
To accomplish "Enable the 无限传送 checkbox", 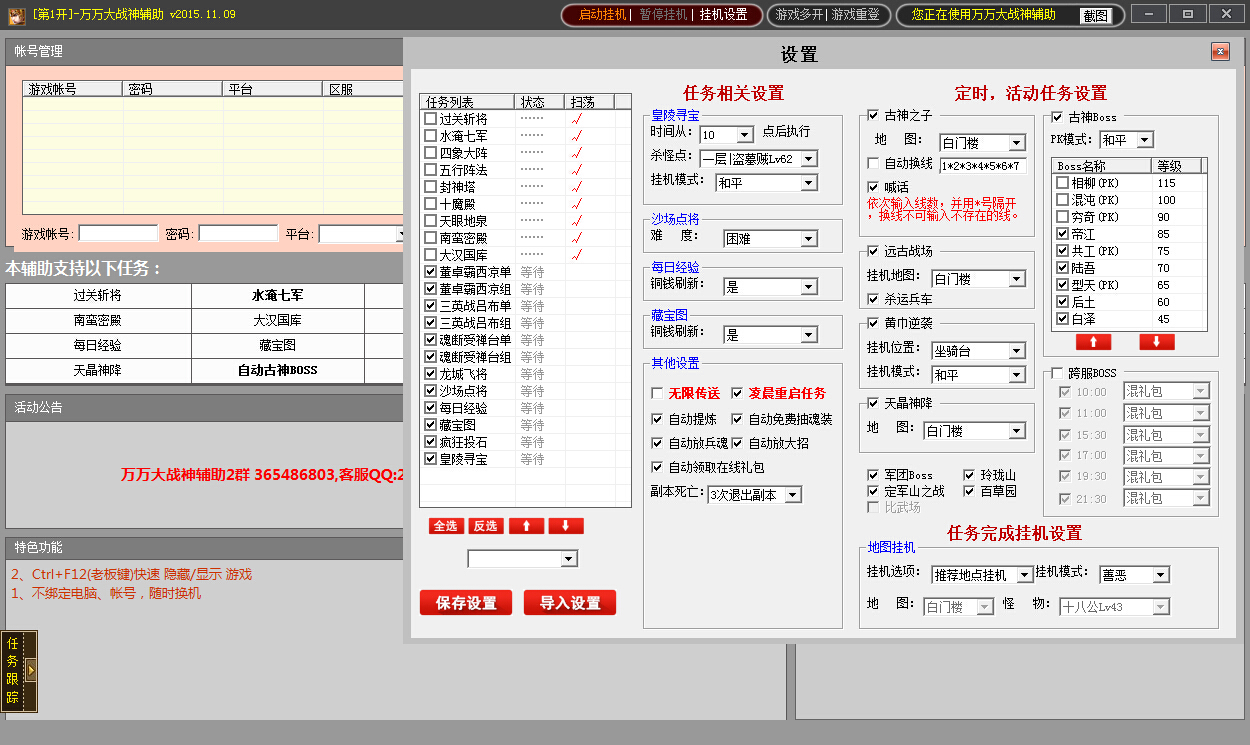I will [x=657, y=393].
